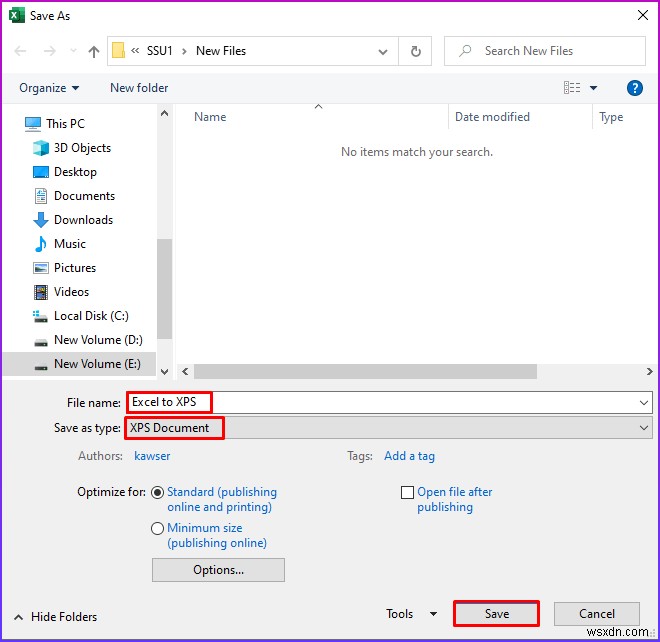
Task: Click Add a tag
Action: coord(409,456)
